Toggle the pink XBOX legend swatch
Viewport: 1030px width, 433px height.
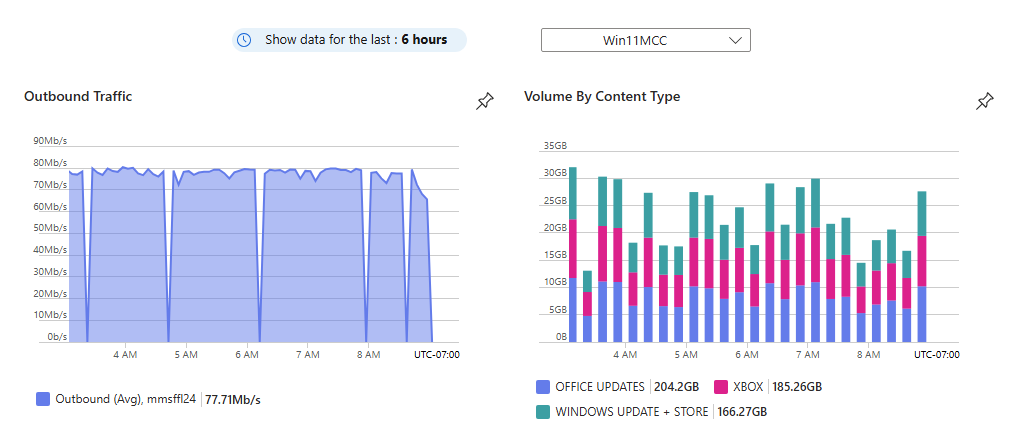click(721, 386)
